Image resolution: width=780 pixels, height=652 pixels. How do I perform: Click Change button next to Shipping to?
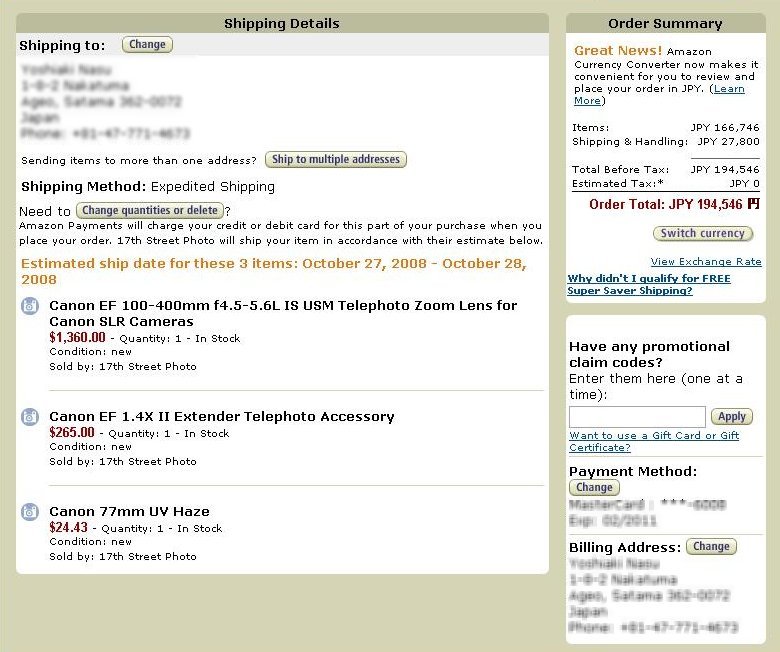[147, 44]
